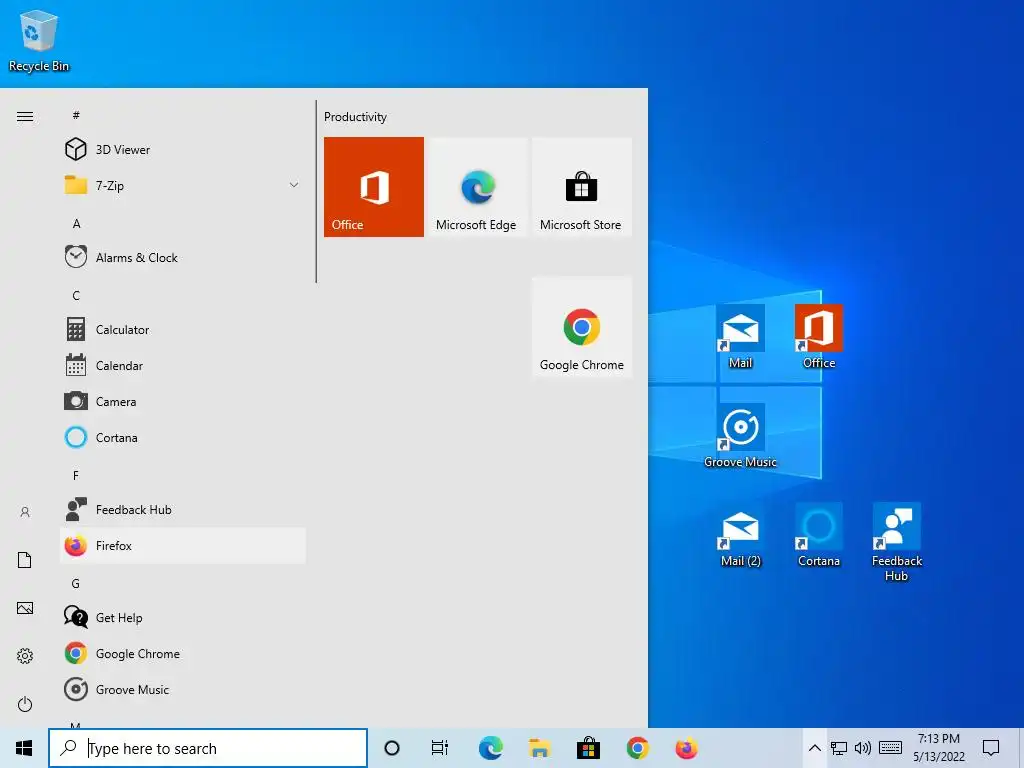Expand the Start menu hamburger button
Screen dimensions: 1024x768
coord(25,117)
